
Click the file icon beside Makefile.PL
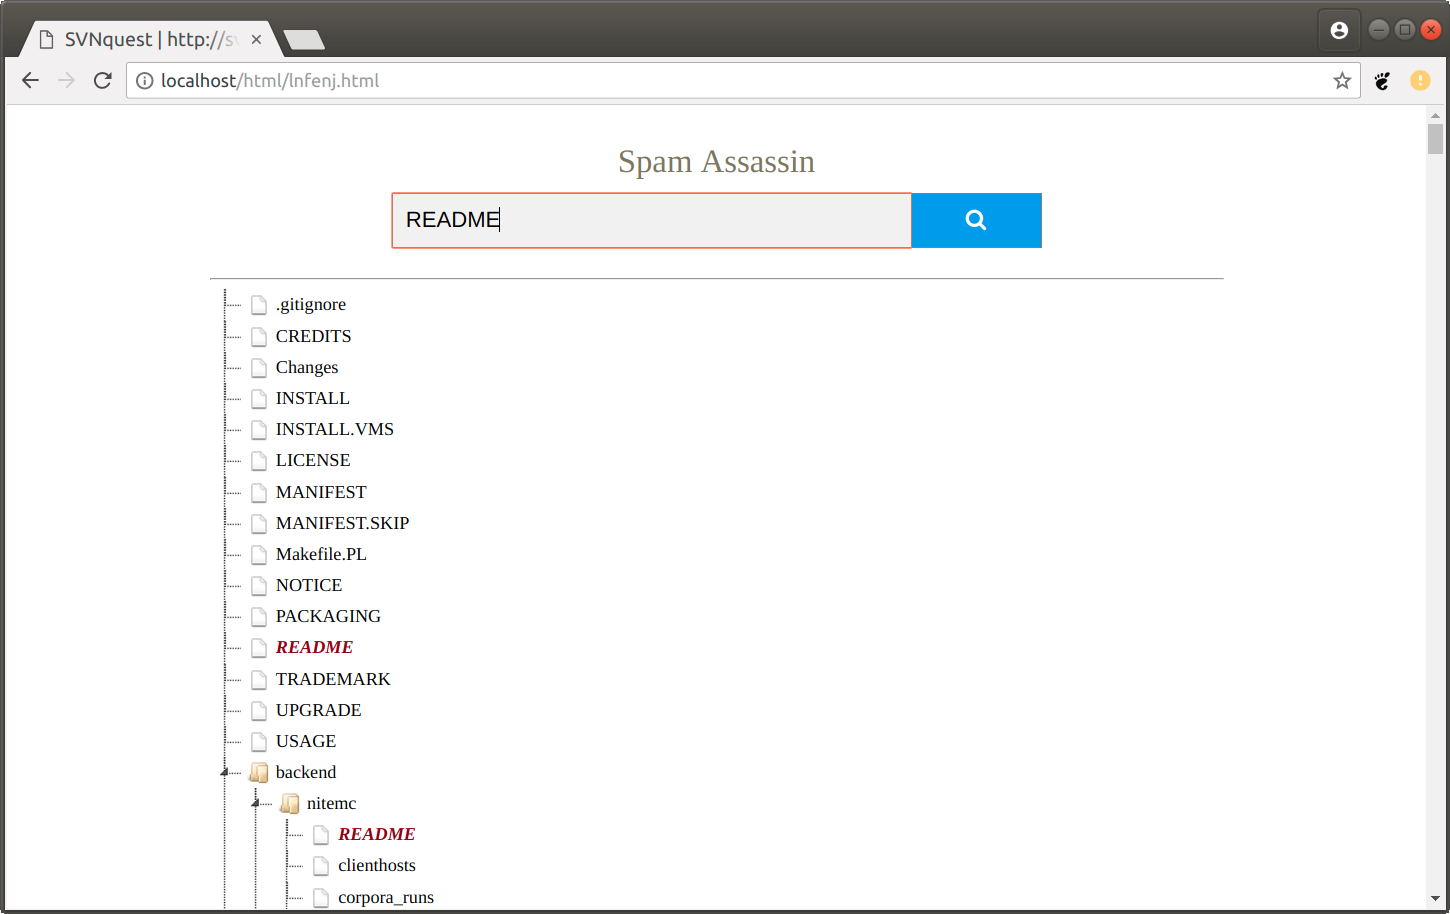pyautogui.click(x=259, y=554)
